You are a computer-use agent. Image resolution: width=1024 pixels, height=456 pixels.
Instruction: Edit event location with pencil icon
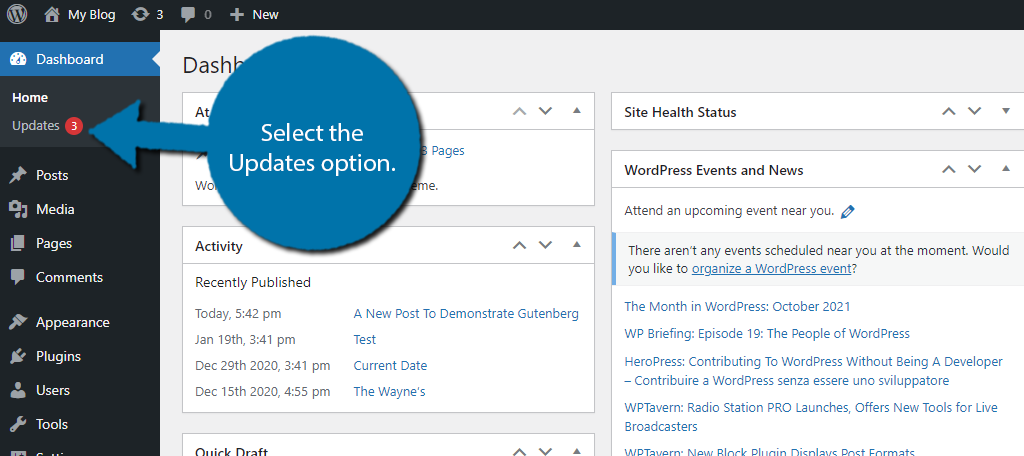click(x=848, y=212)
